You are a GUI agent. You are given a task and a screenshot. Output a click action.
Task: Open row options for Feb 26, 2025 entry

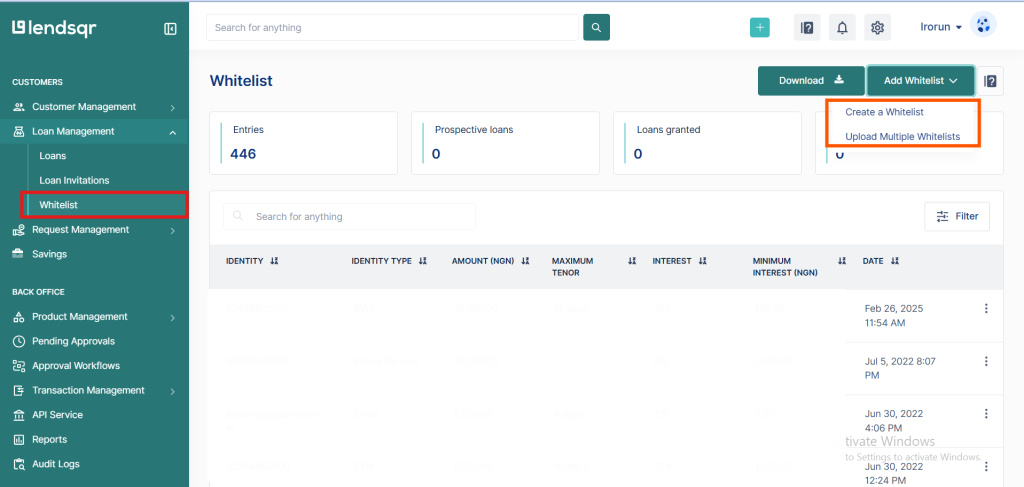tap(987, 309)
